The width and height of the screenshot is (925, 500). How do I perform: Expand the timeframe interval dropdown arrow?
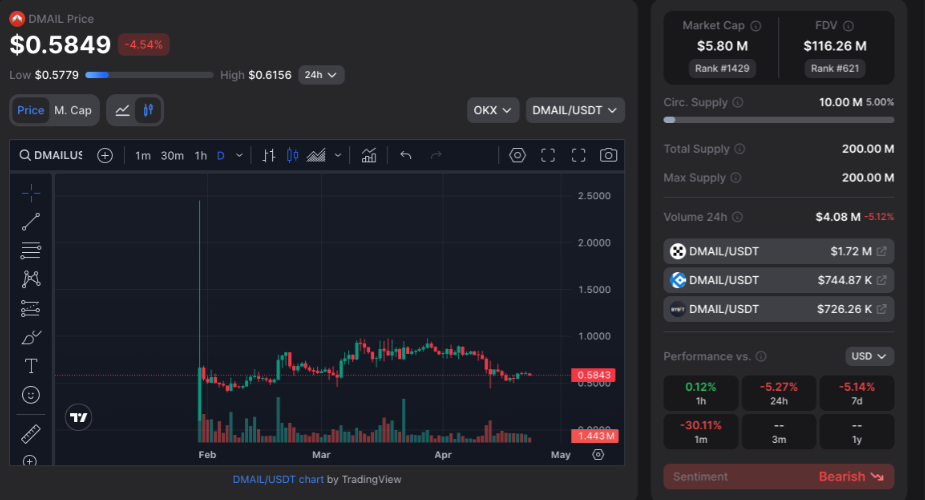(x=239, y=156)
